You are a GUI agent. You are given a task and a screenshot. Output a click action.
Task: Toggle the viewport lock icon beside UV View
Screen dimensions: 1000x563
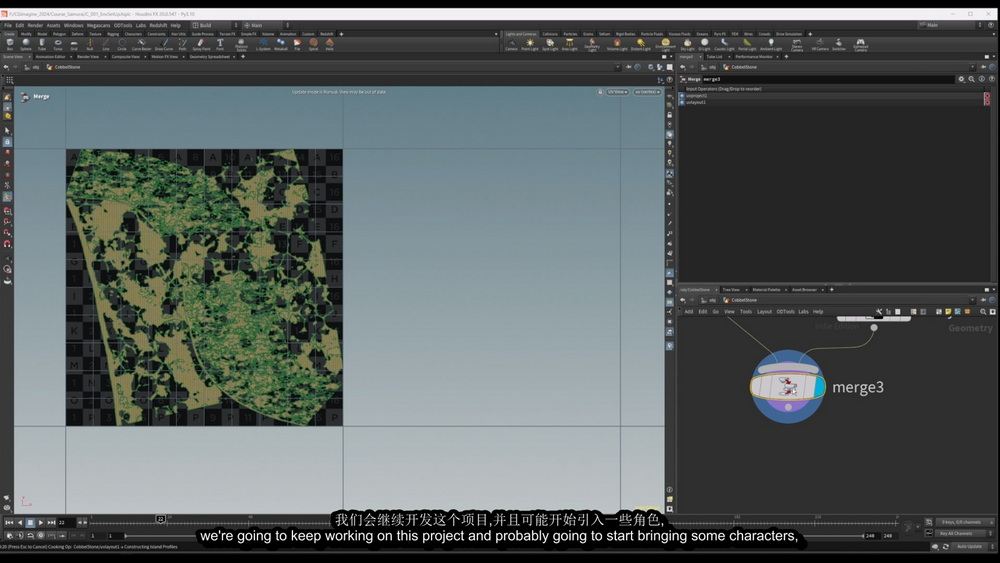pyautogui.click(x=600, y=92)
